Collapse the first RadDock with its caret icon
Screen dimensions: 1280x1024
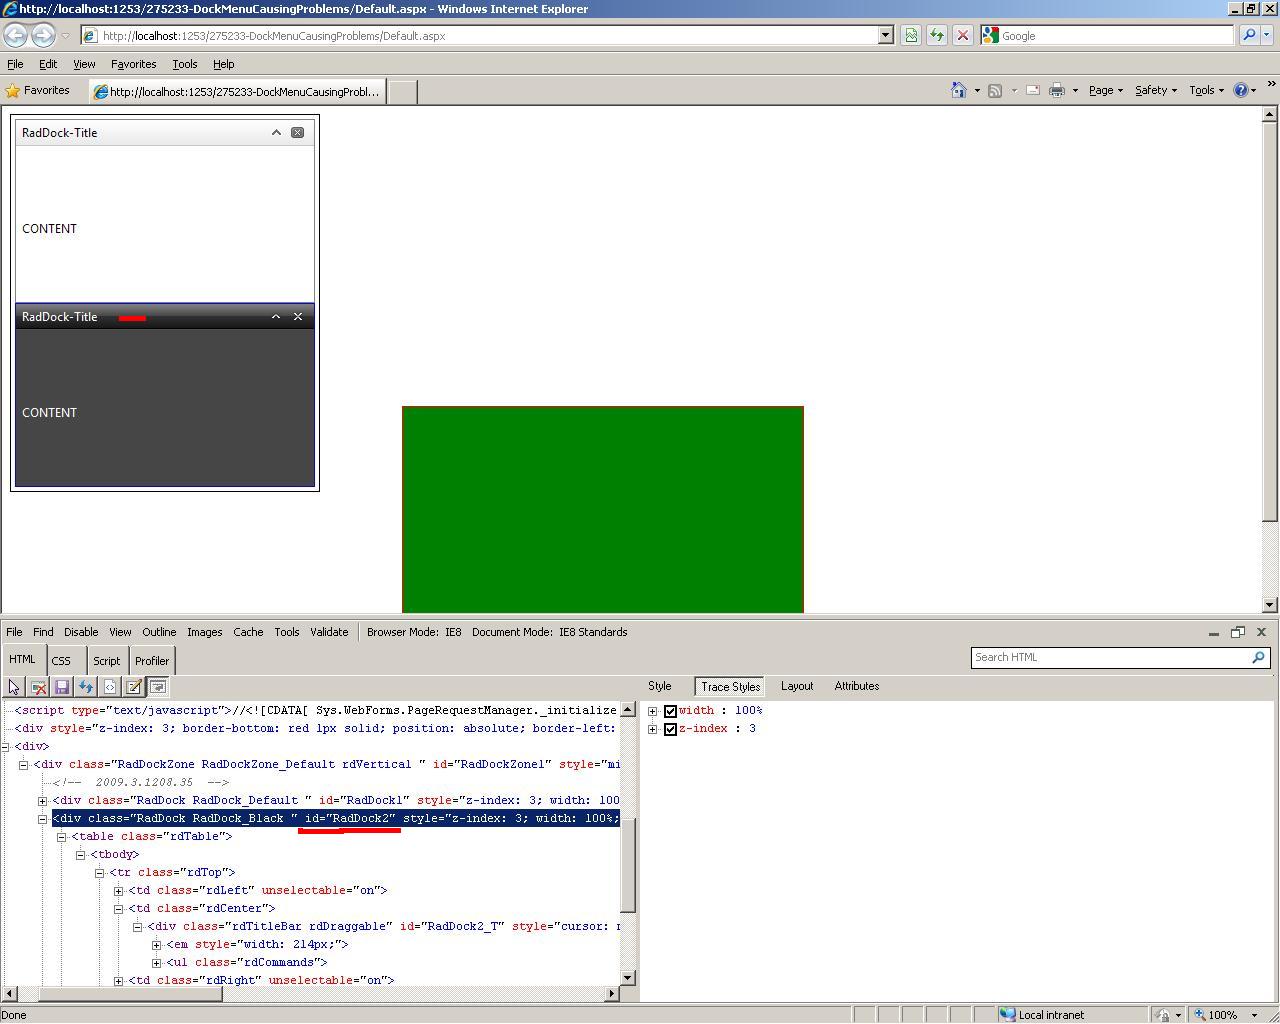(276, 132)
